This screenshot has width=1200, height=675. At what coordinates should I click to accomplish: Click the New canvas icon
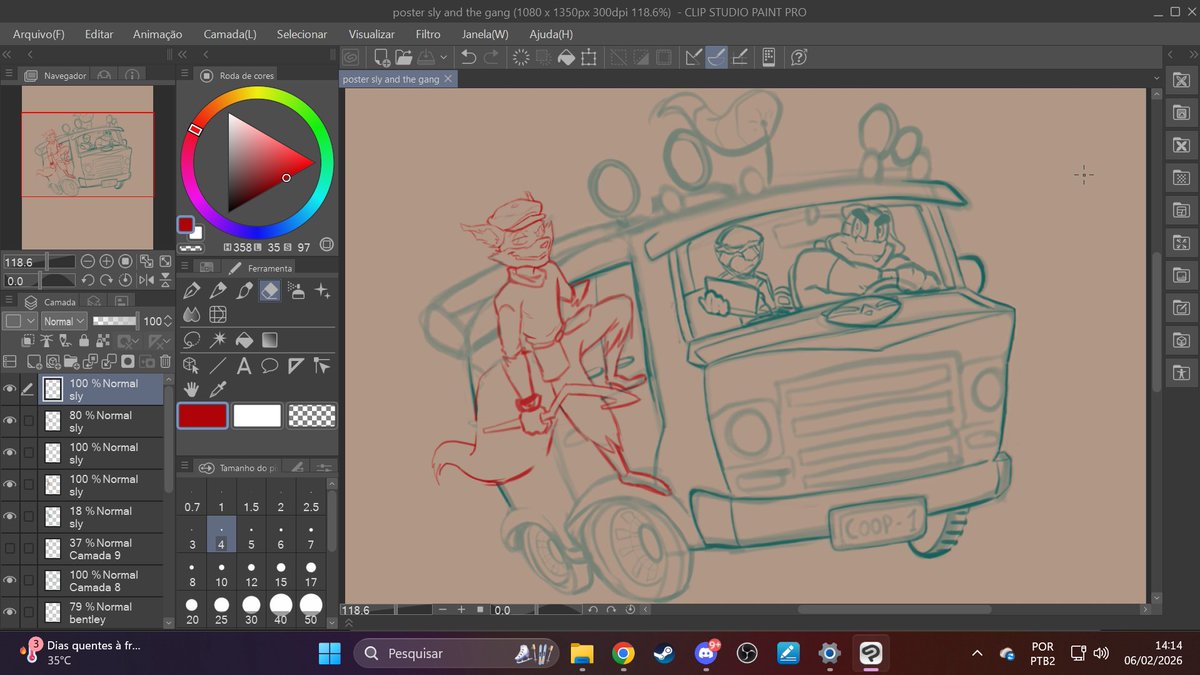pos(382,57)
